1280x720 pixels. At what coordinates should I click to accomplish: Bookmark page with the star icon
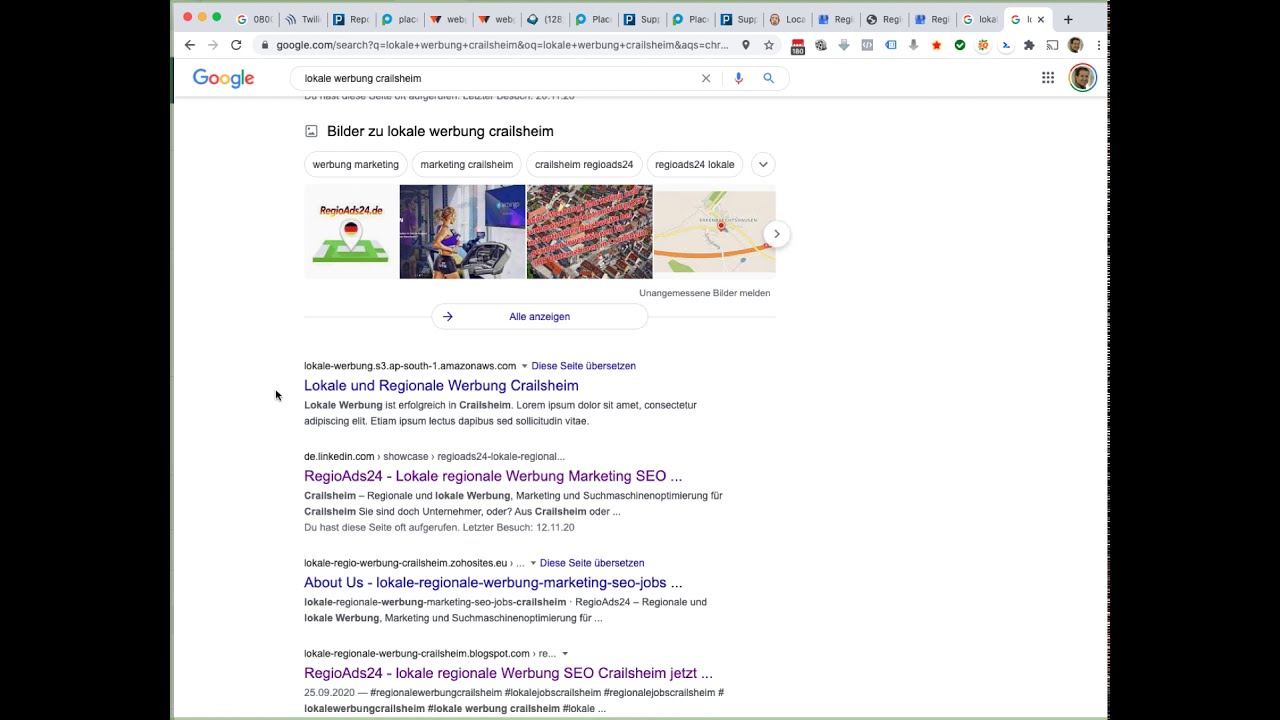(769, 45)
